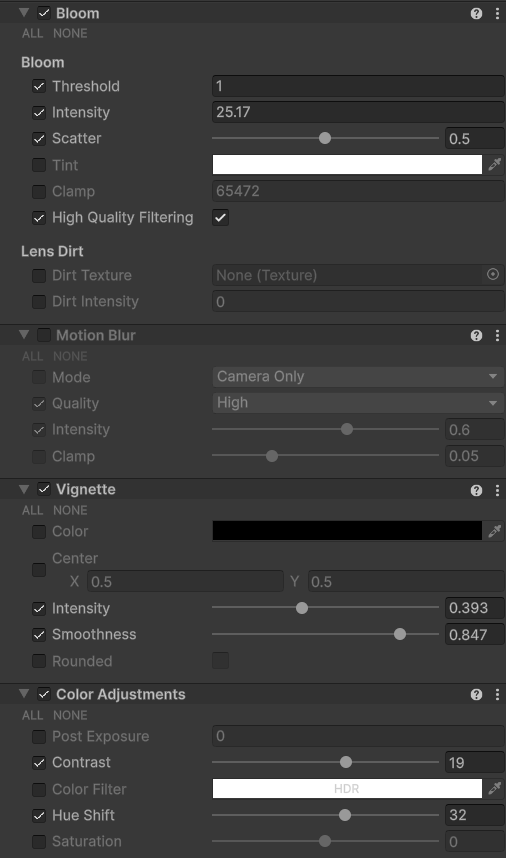Open the Motion Blur help icon
The image size is (506, 858).
[x=476, y=335]
